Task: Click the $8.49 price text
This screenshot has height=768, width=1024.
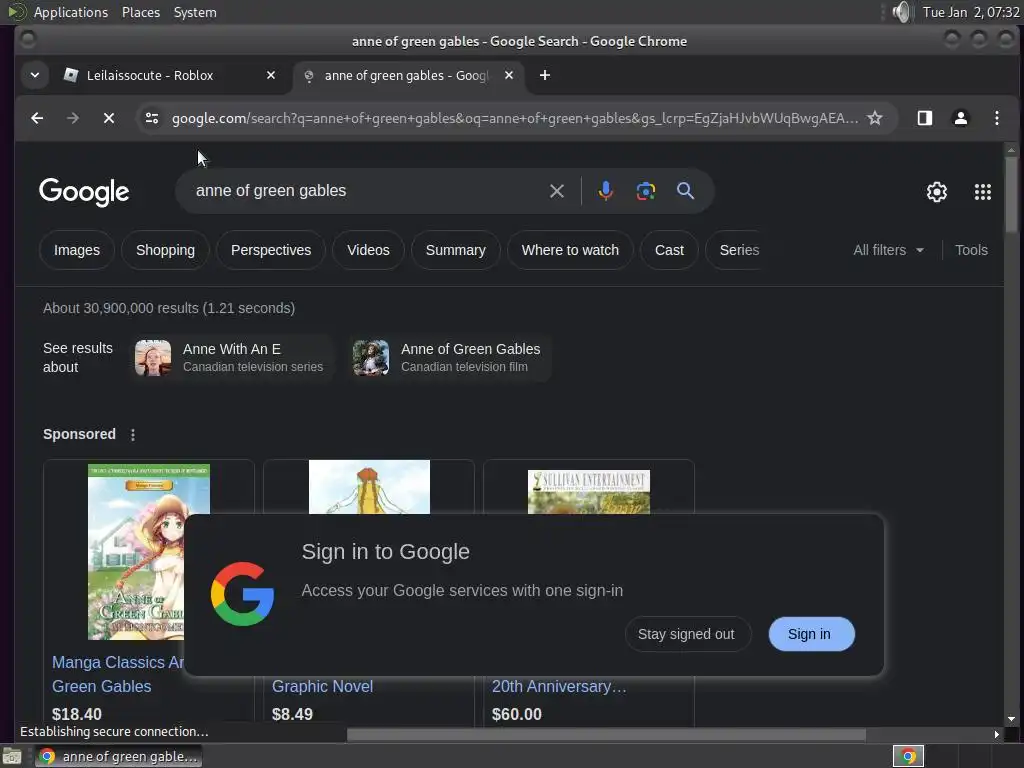Action: click(x=292, y=714)
